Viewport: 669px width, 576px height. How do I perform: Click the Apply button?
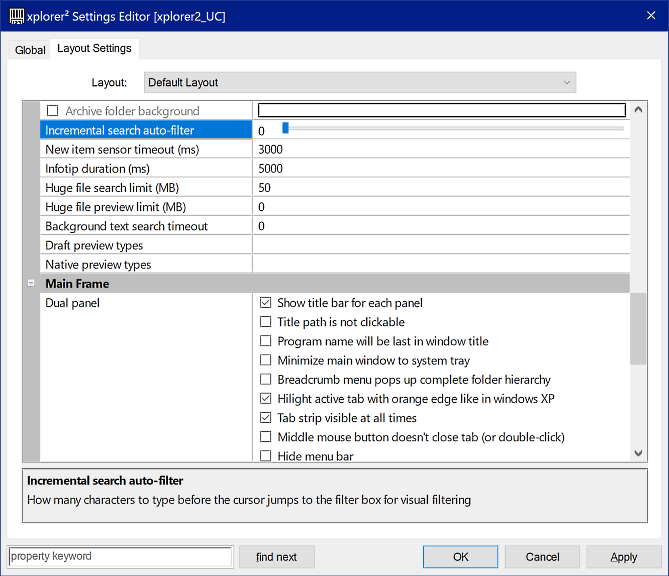coord(623,557)
